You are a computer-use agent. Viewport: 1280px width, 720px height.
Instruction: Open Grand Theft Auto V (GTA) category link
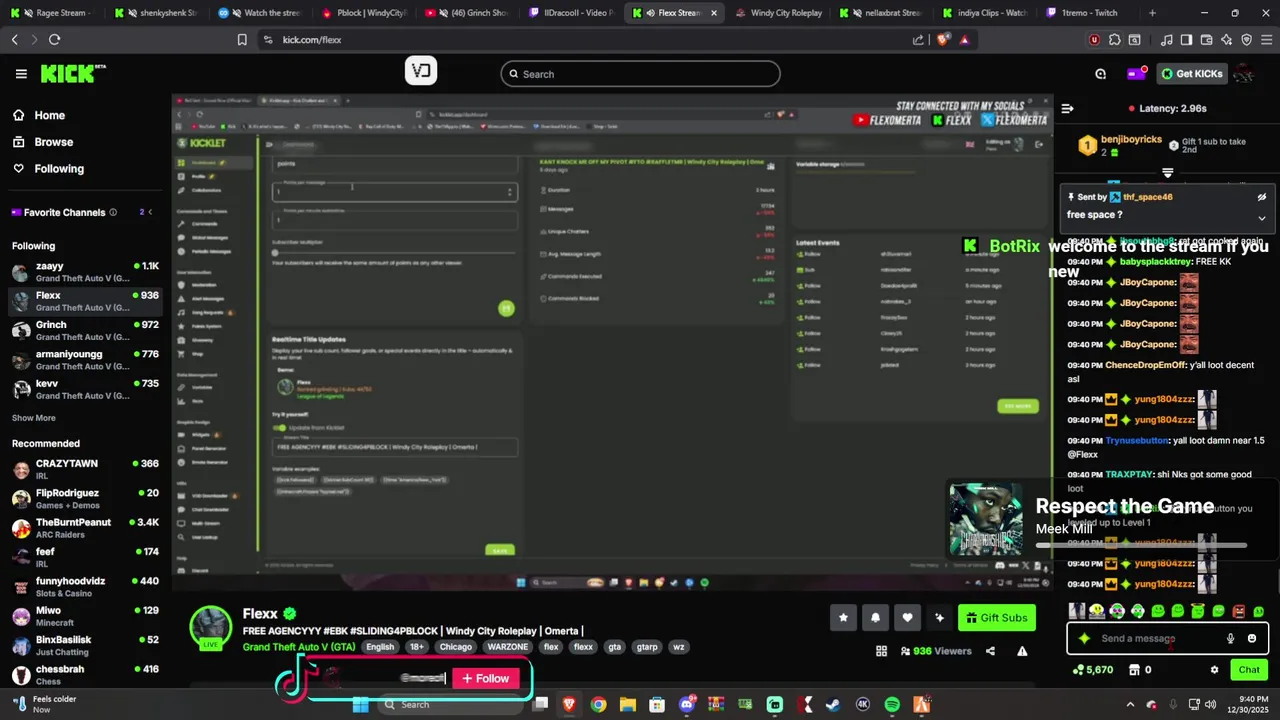point(299,647)
